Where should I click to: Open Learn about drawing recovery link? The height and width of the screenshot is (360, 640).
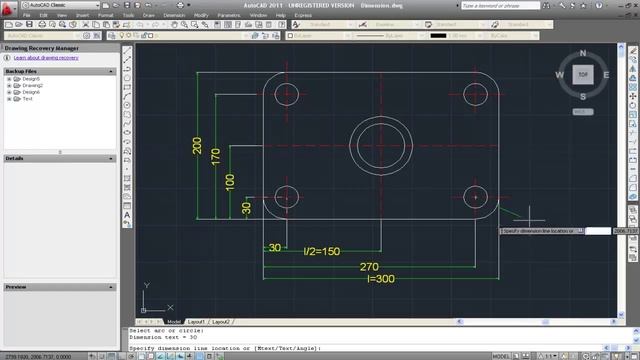point(46,58)
